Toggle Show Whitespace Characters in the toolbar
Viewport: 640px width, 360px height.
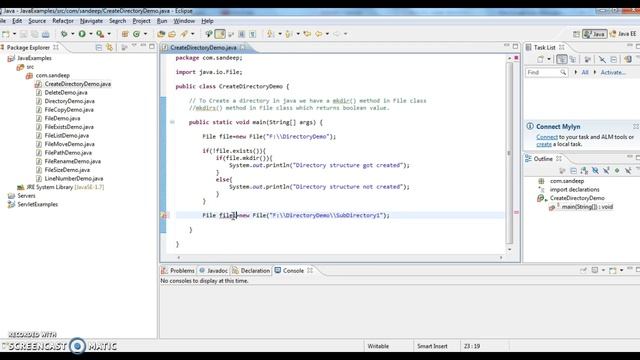pyautogui.click(x=253, y=34)
